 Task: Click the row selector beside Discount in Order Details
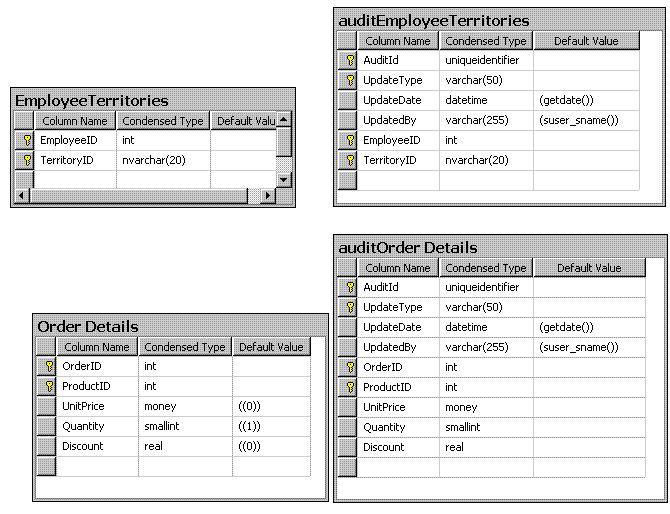(x=47, y=447)
